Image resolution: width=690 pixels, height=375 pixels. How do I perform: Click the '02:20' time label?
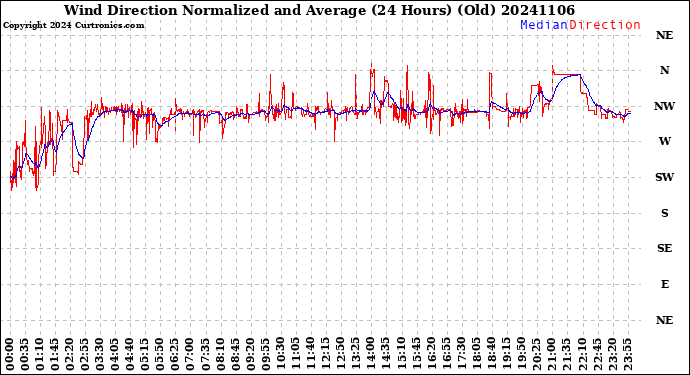tap(70, 354)
